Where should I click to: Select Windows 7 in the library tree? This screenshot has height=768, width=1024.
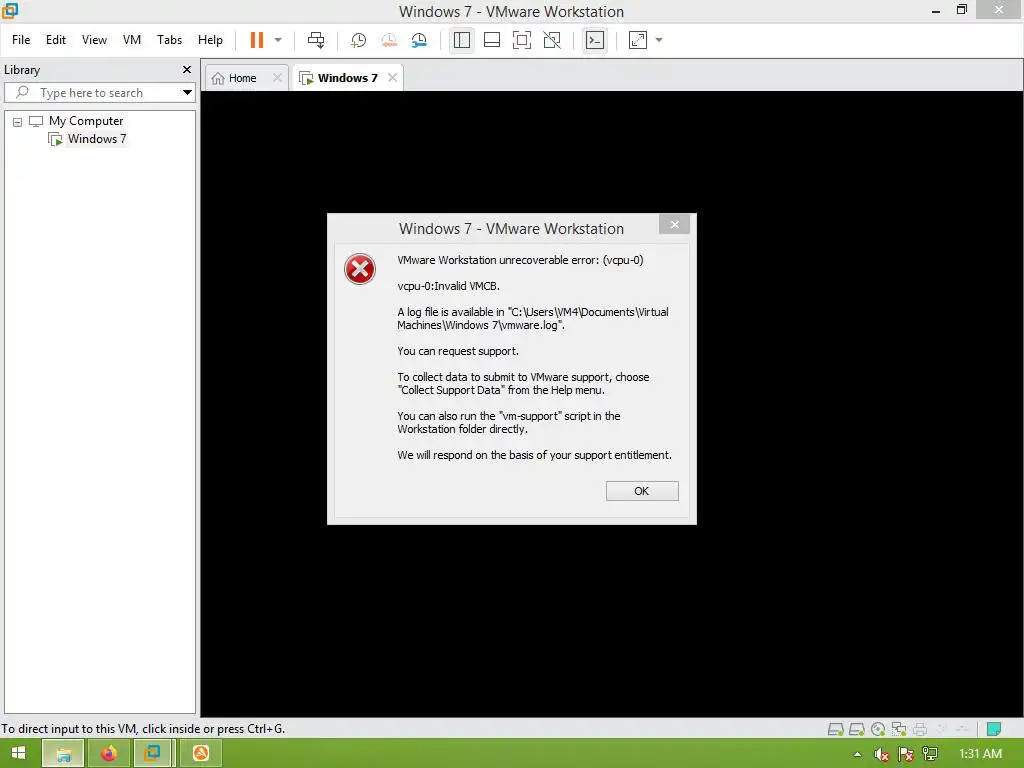(x=97, y=138)
